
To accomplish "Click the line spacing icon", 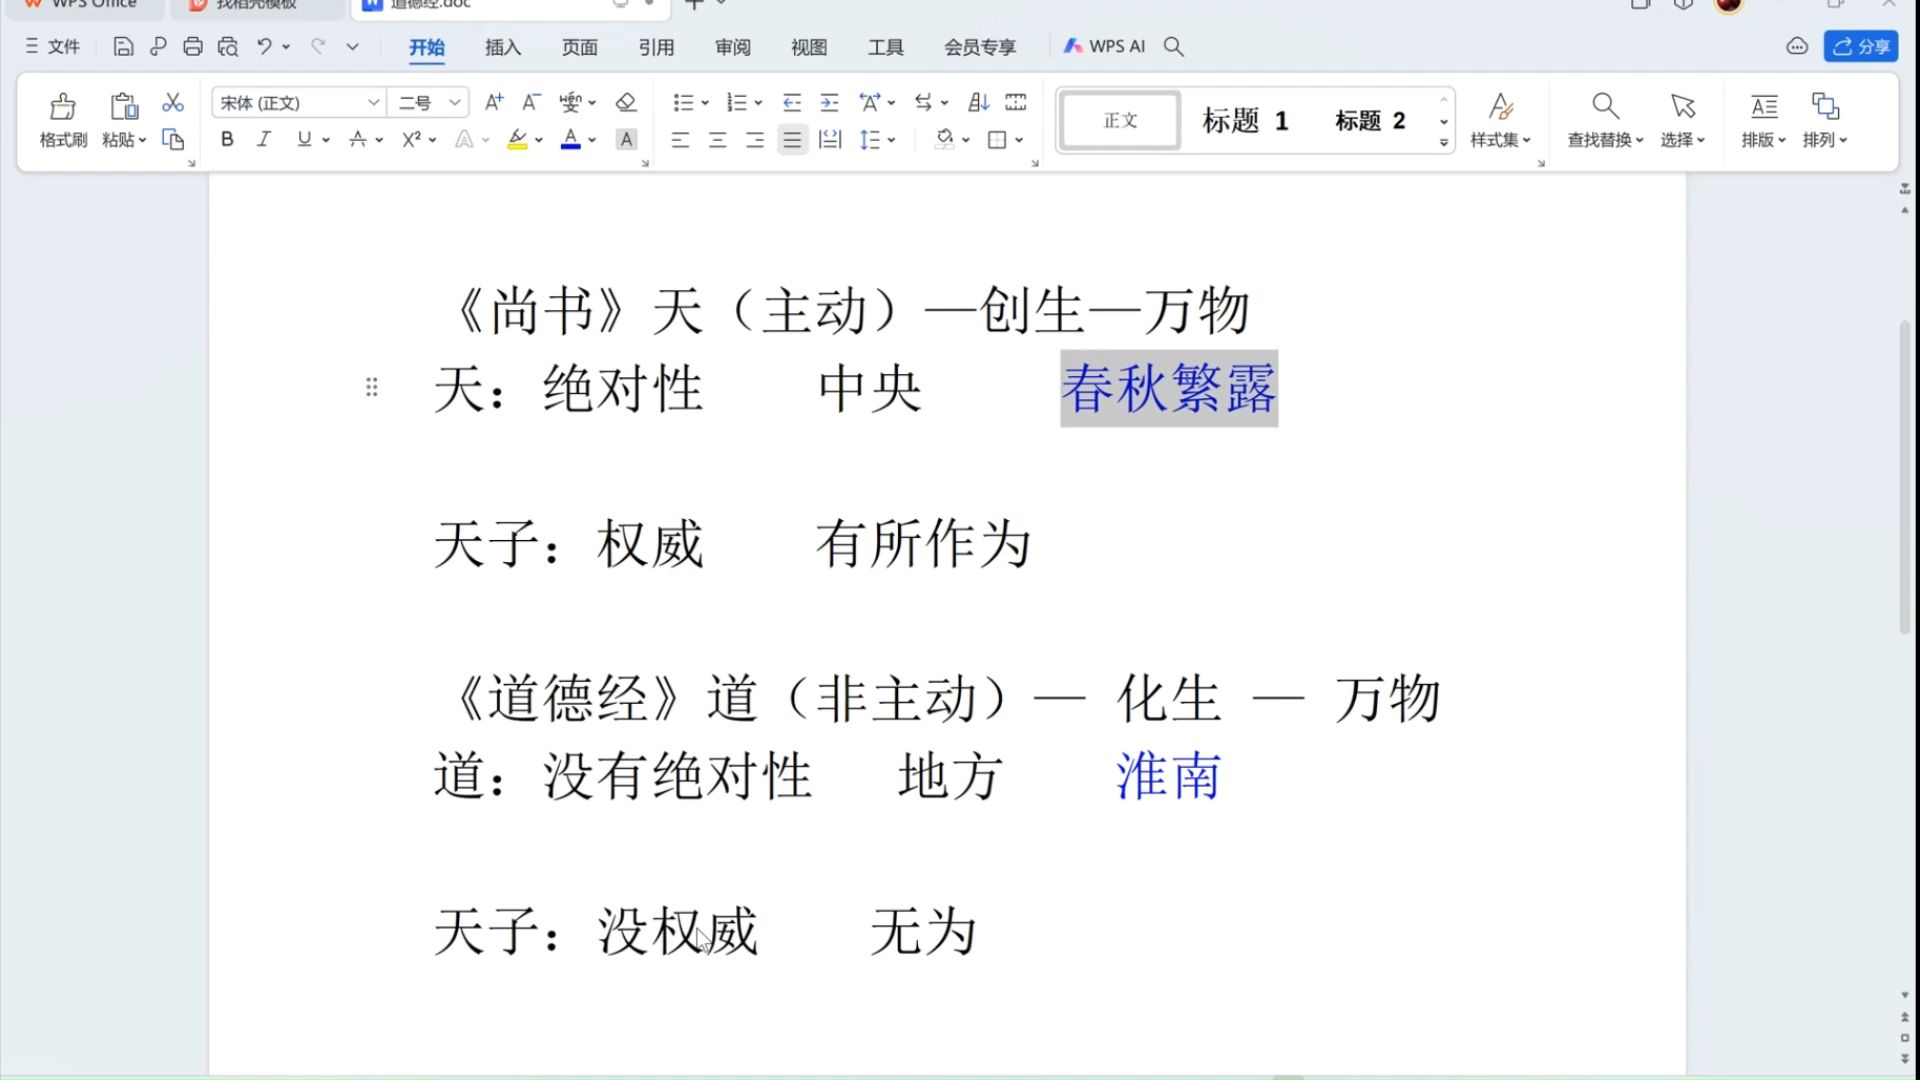I will (x=869, y=140).
